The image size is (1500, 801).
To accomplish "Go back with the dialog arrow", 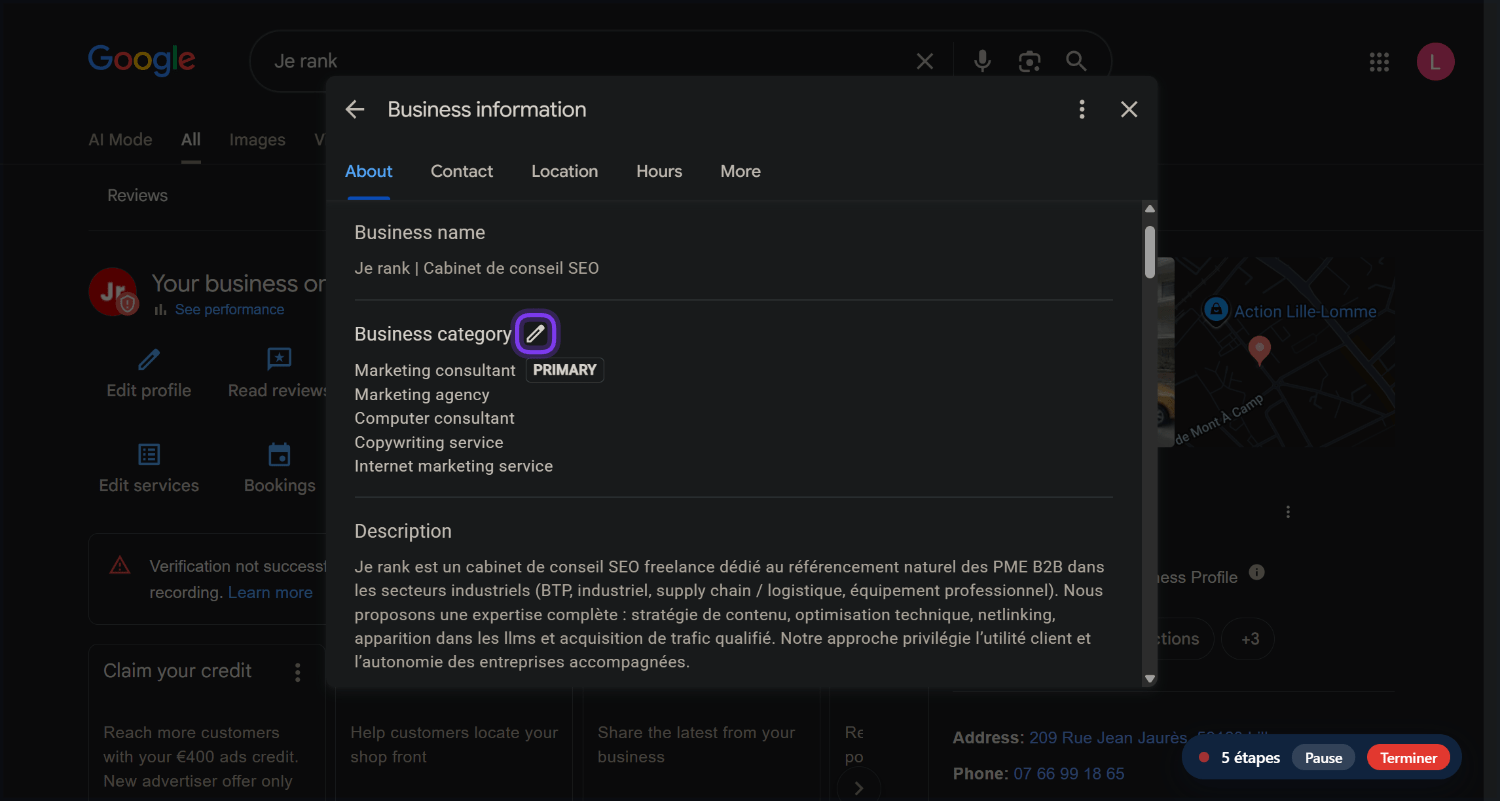I will [x=355, y=110].
